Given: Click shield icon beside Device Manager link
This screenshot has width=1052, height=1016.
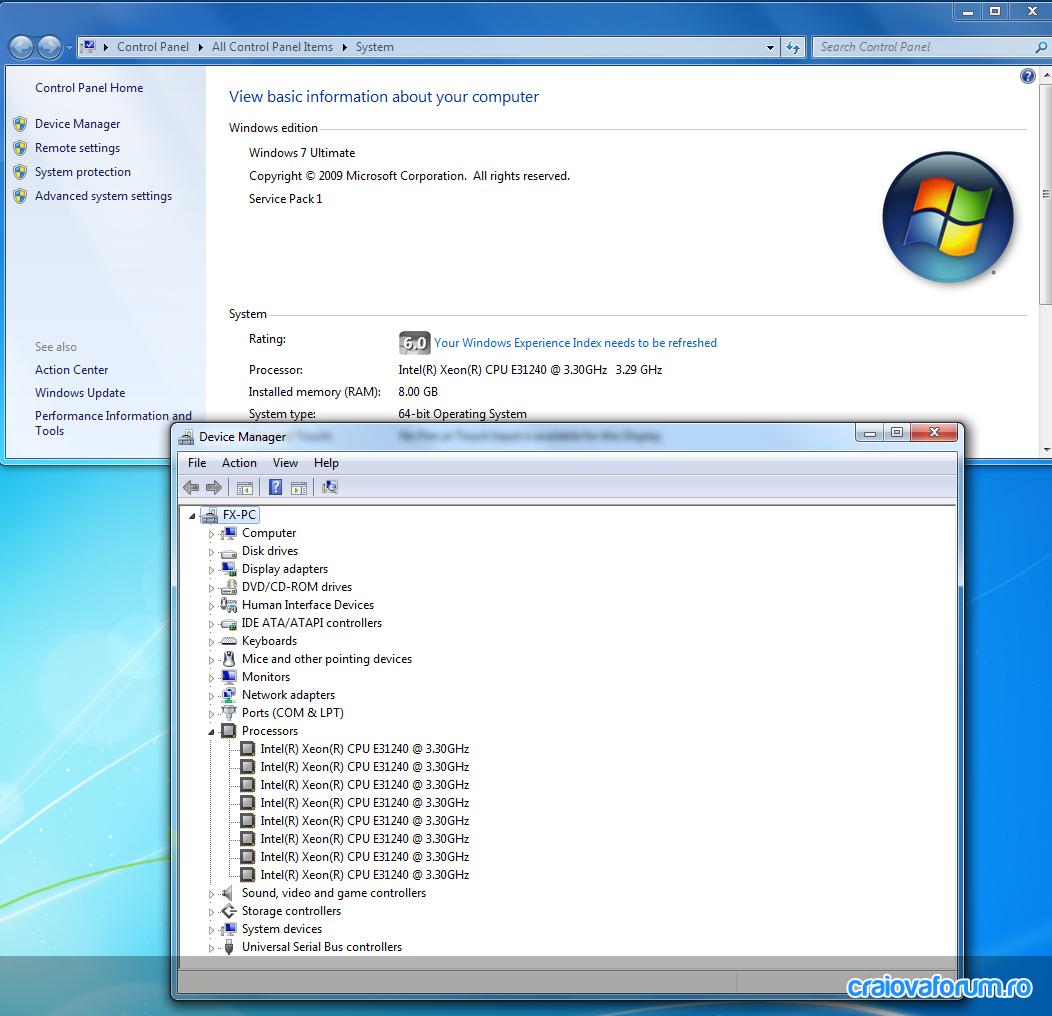Looking at the screenshot, I should (20, 124).
